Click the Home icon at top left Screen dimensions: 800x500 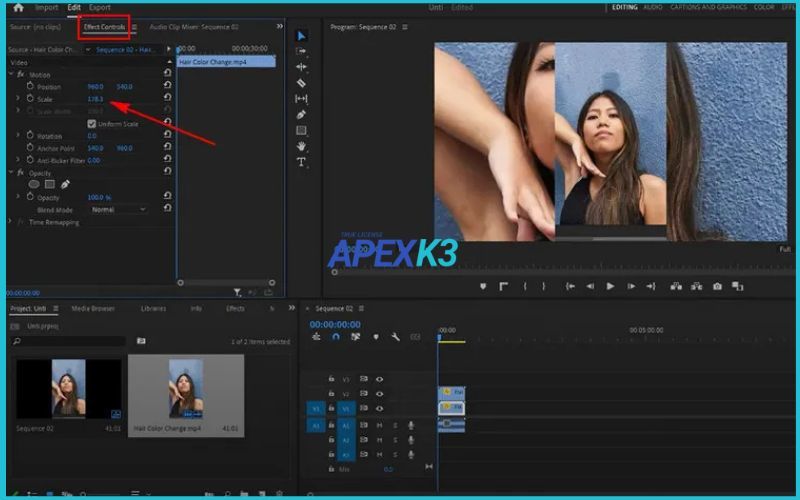[x=17, y=8]
